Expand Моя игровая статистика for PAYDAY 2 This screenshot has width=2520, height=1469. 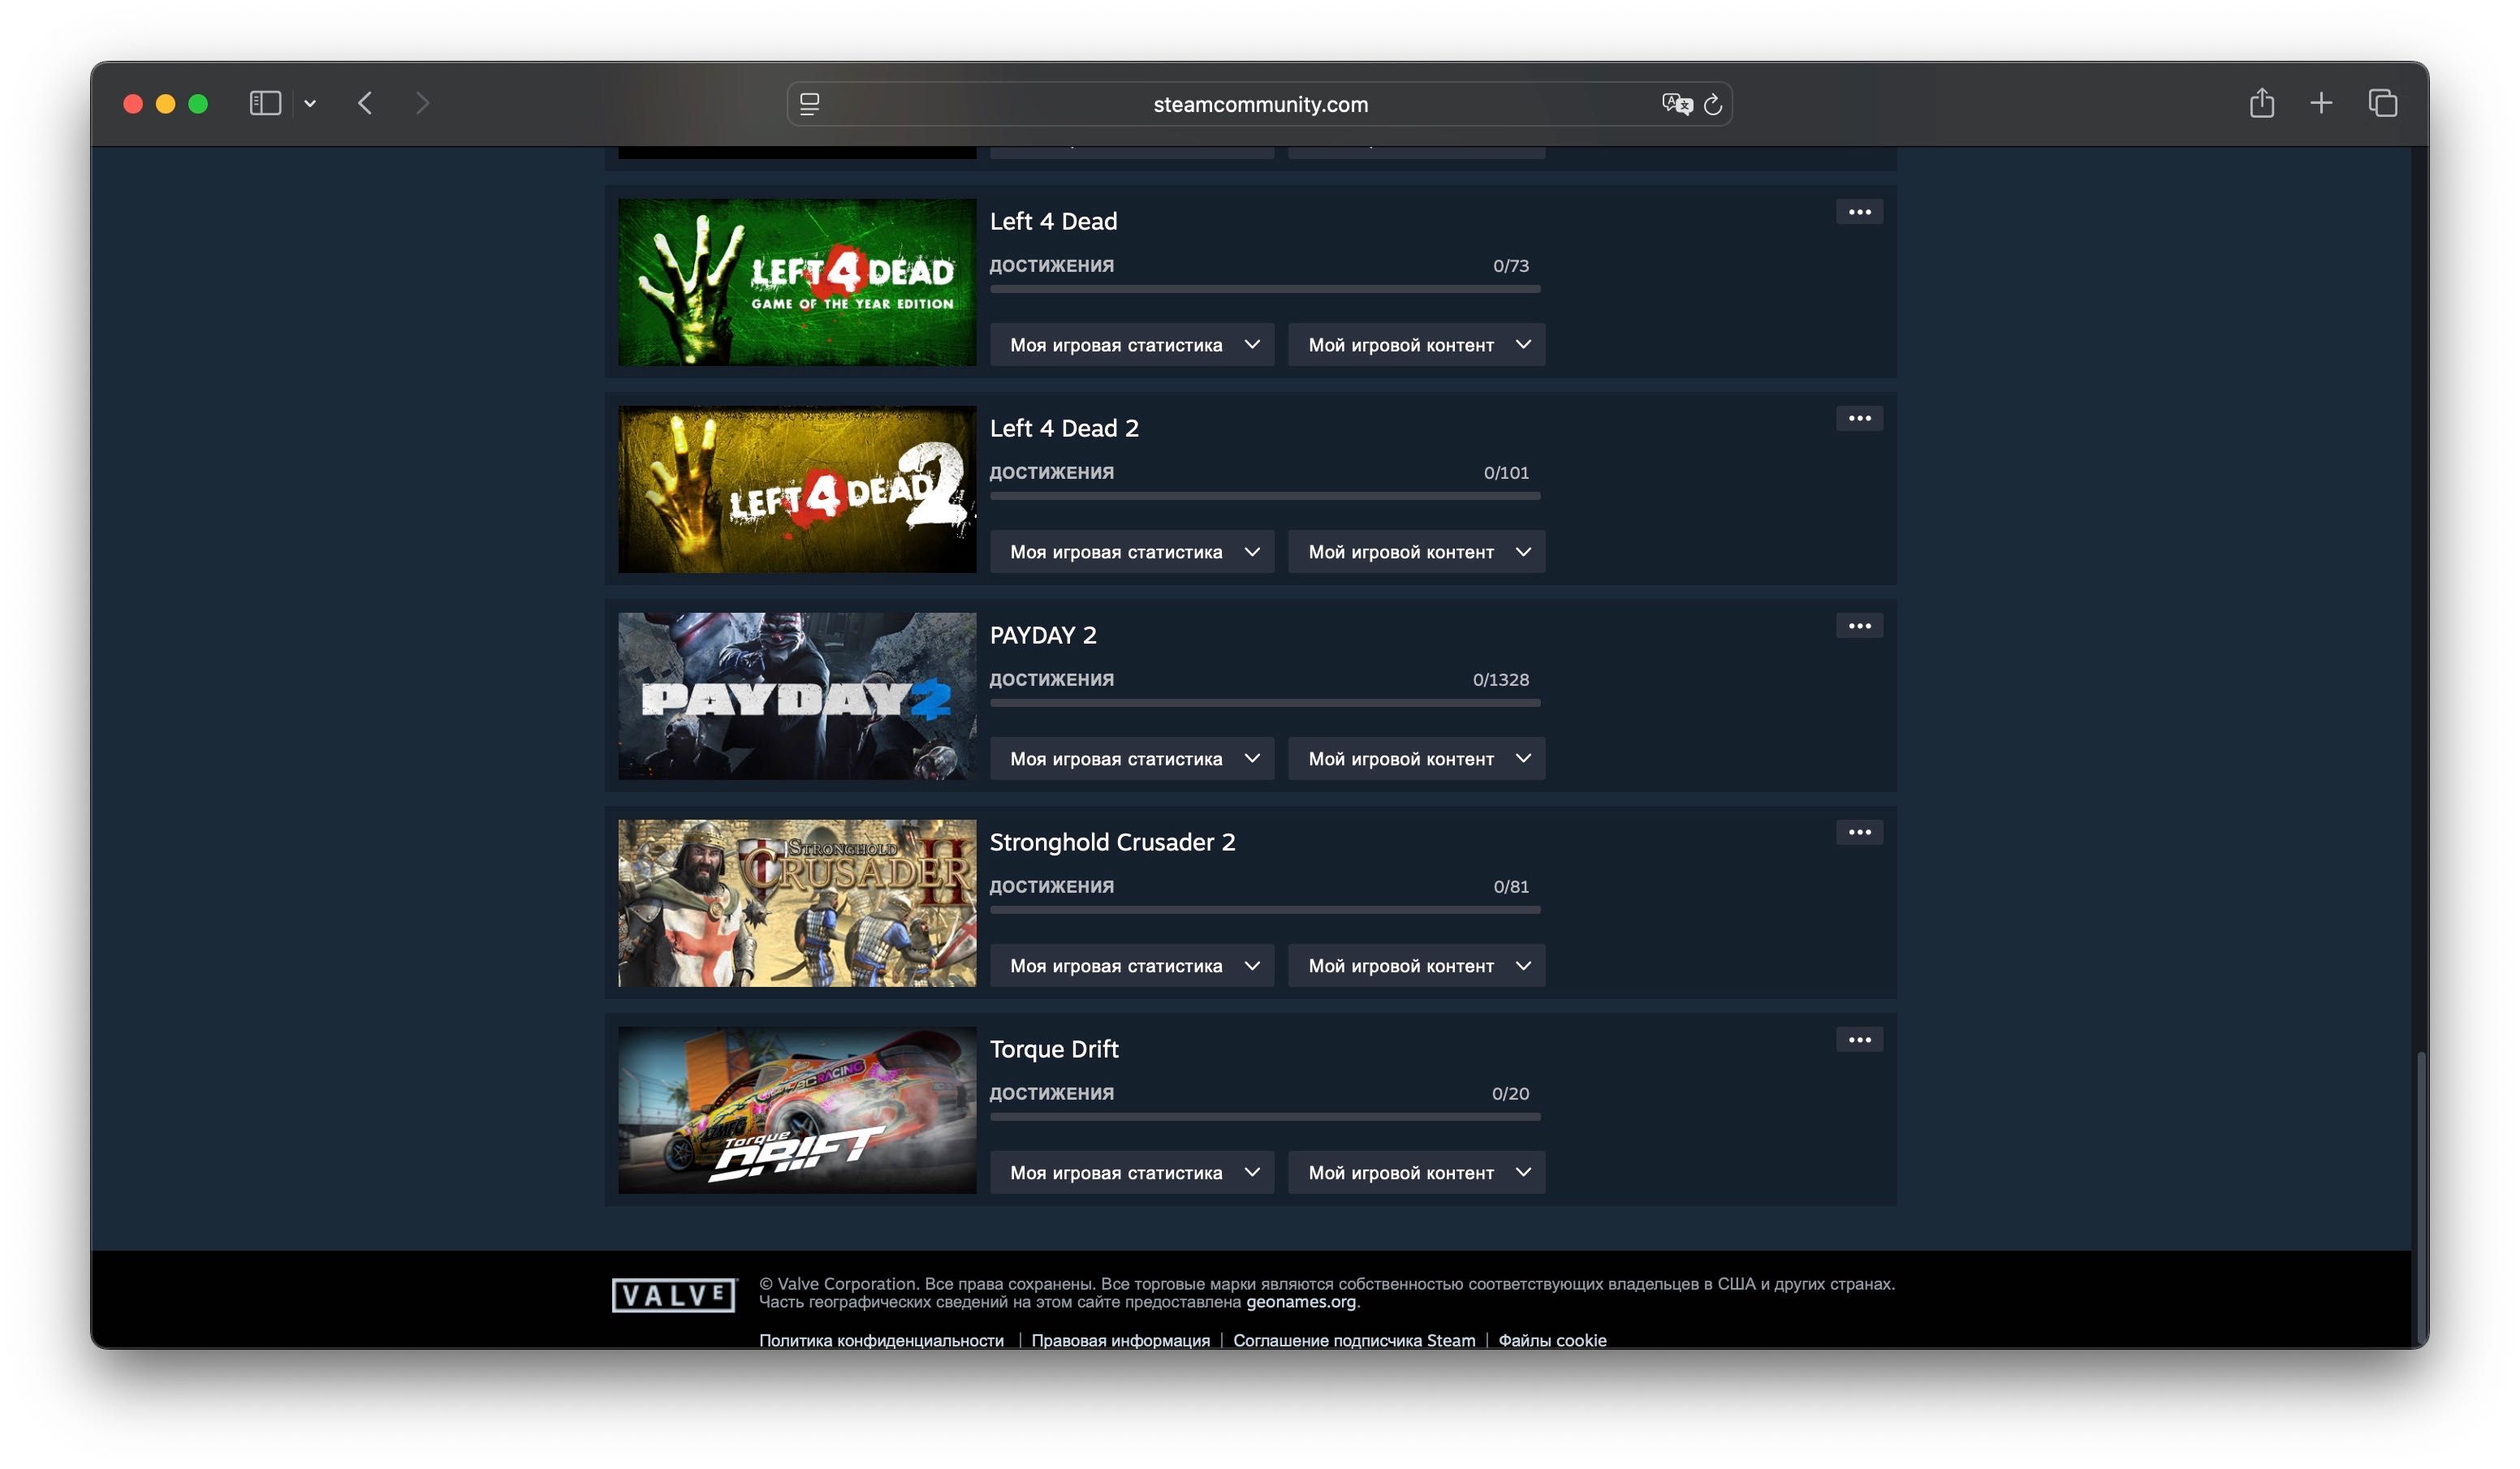tap(1132, 759)
